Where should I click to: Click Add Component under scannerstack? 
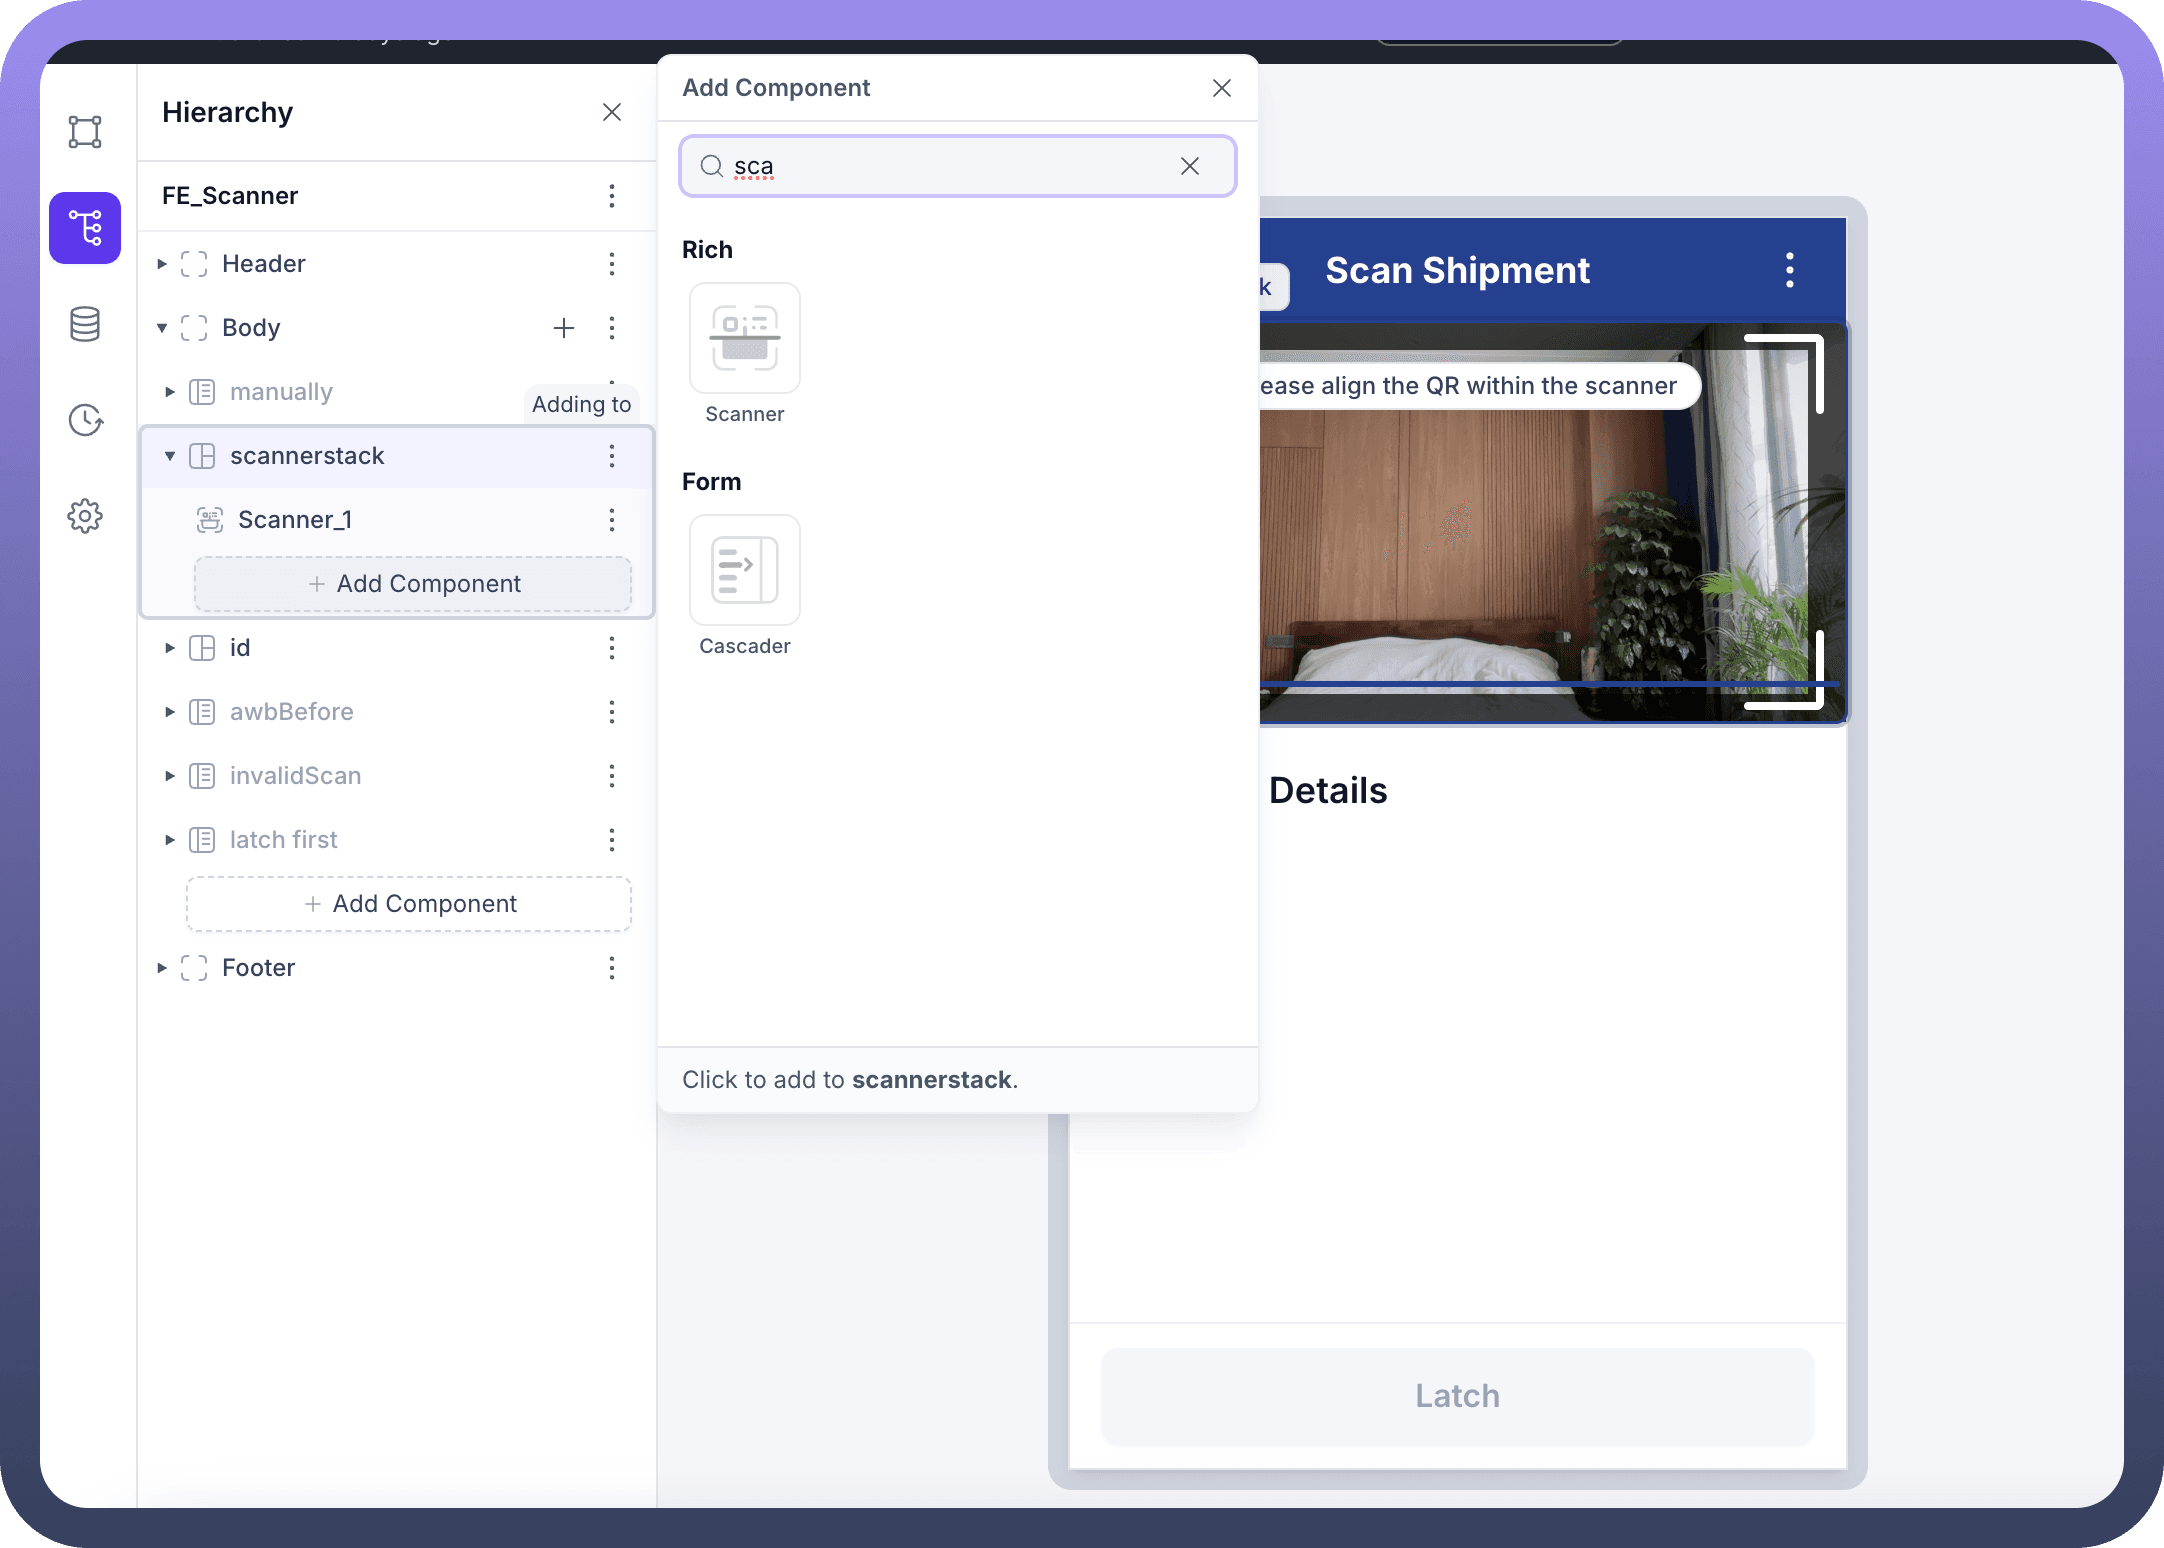(413, 584)
